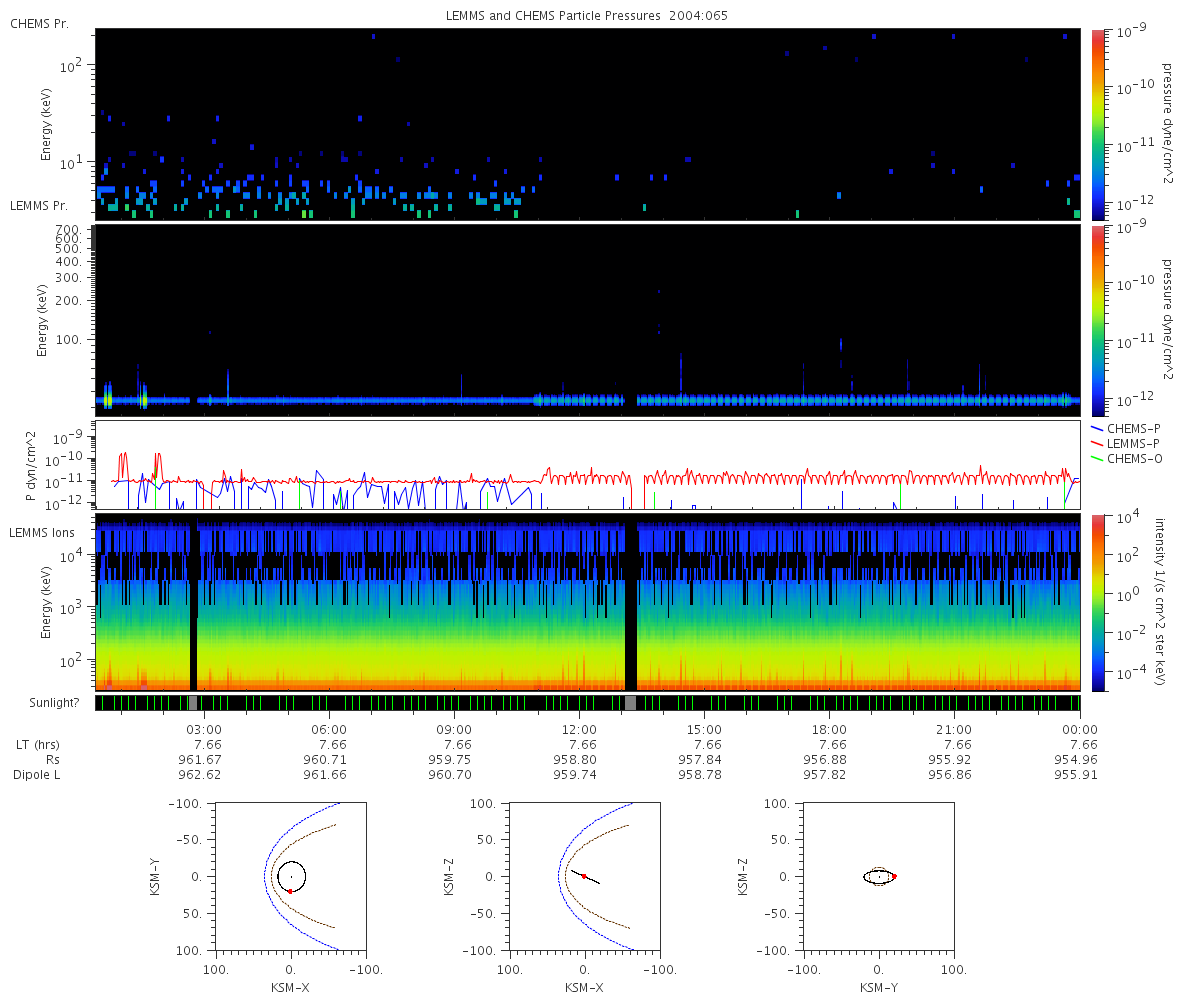Click the CHEMS Pr. panel label
1200x1000 pixels.
point(39,23)
